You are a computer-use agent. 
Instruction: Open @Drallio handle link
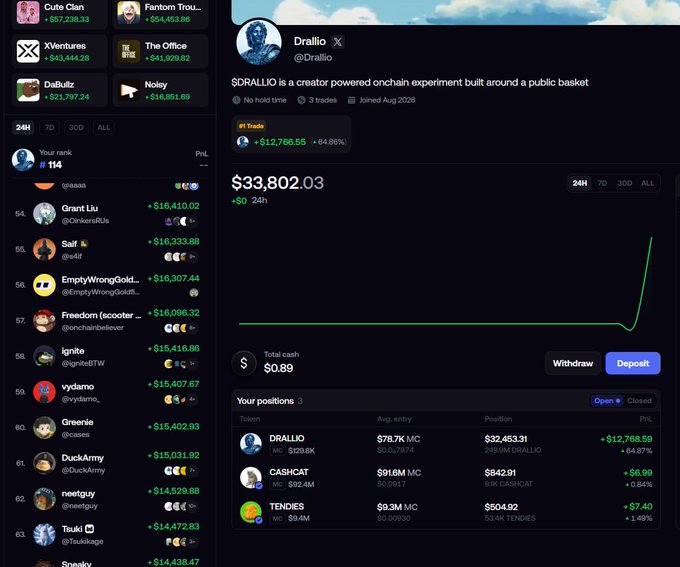[x=313, y=58]
